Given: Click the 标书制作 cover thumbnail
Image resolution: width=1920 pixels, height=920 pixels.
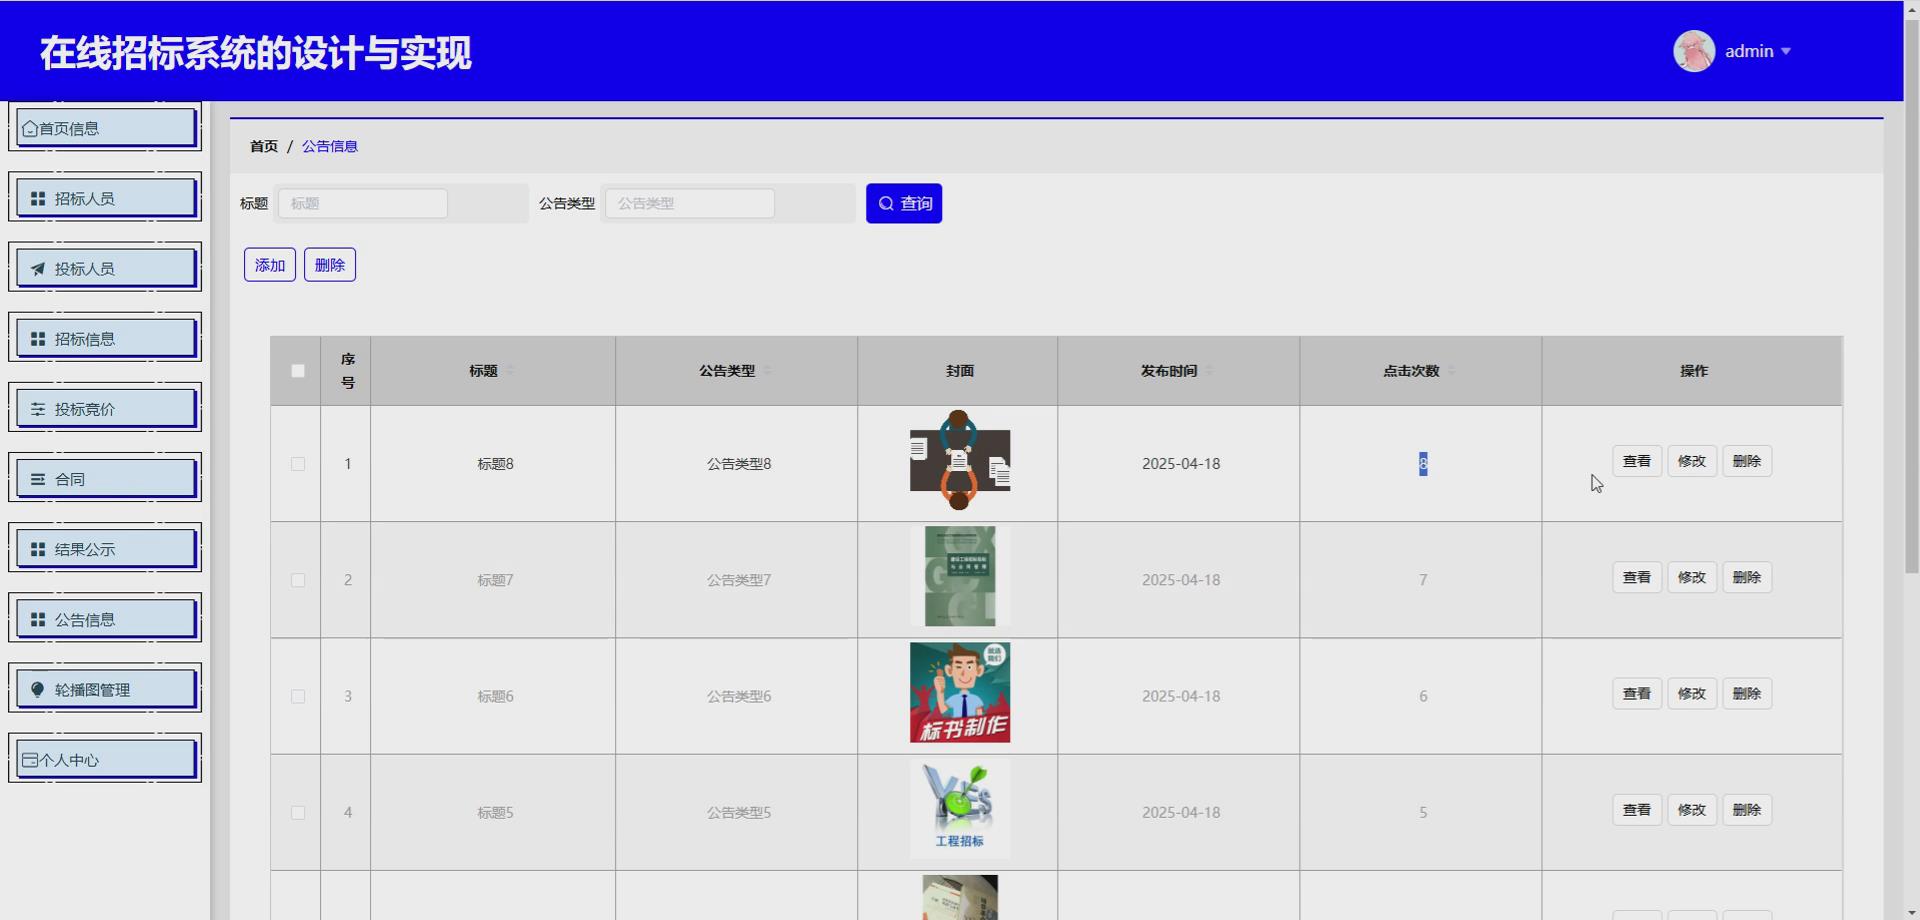Looking at the screenshot, I should 959,692.
